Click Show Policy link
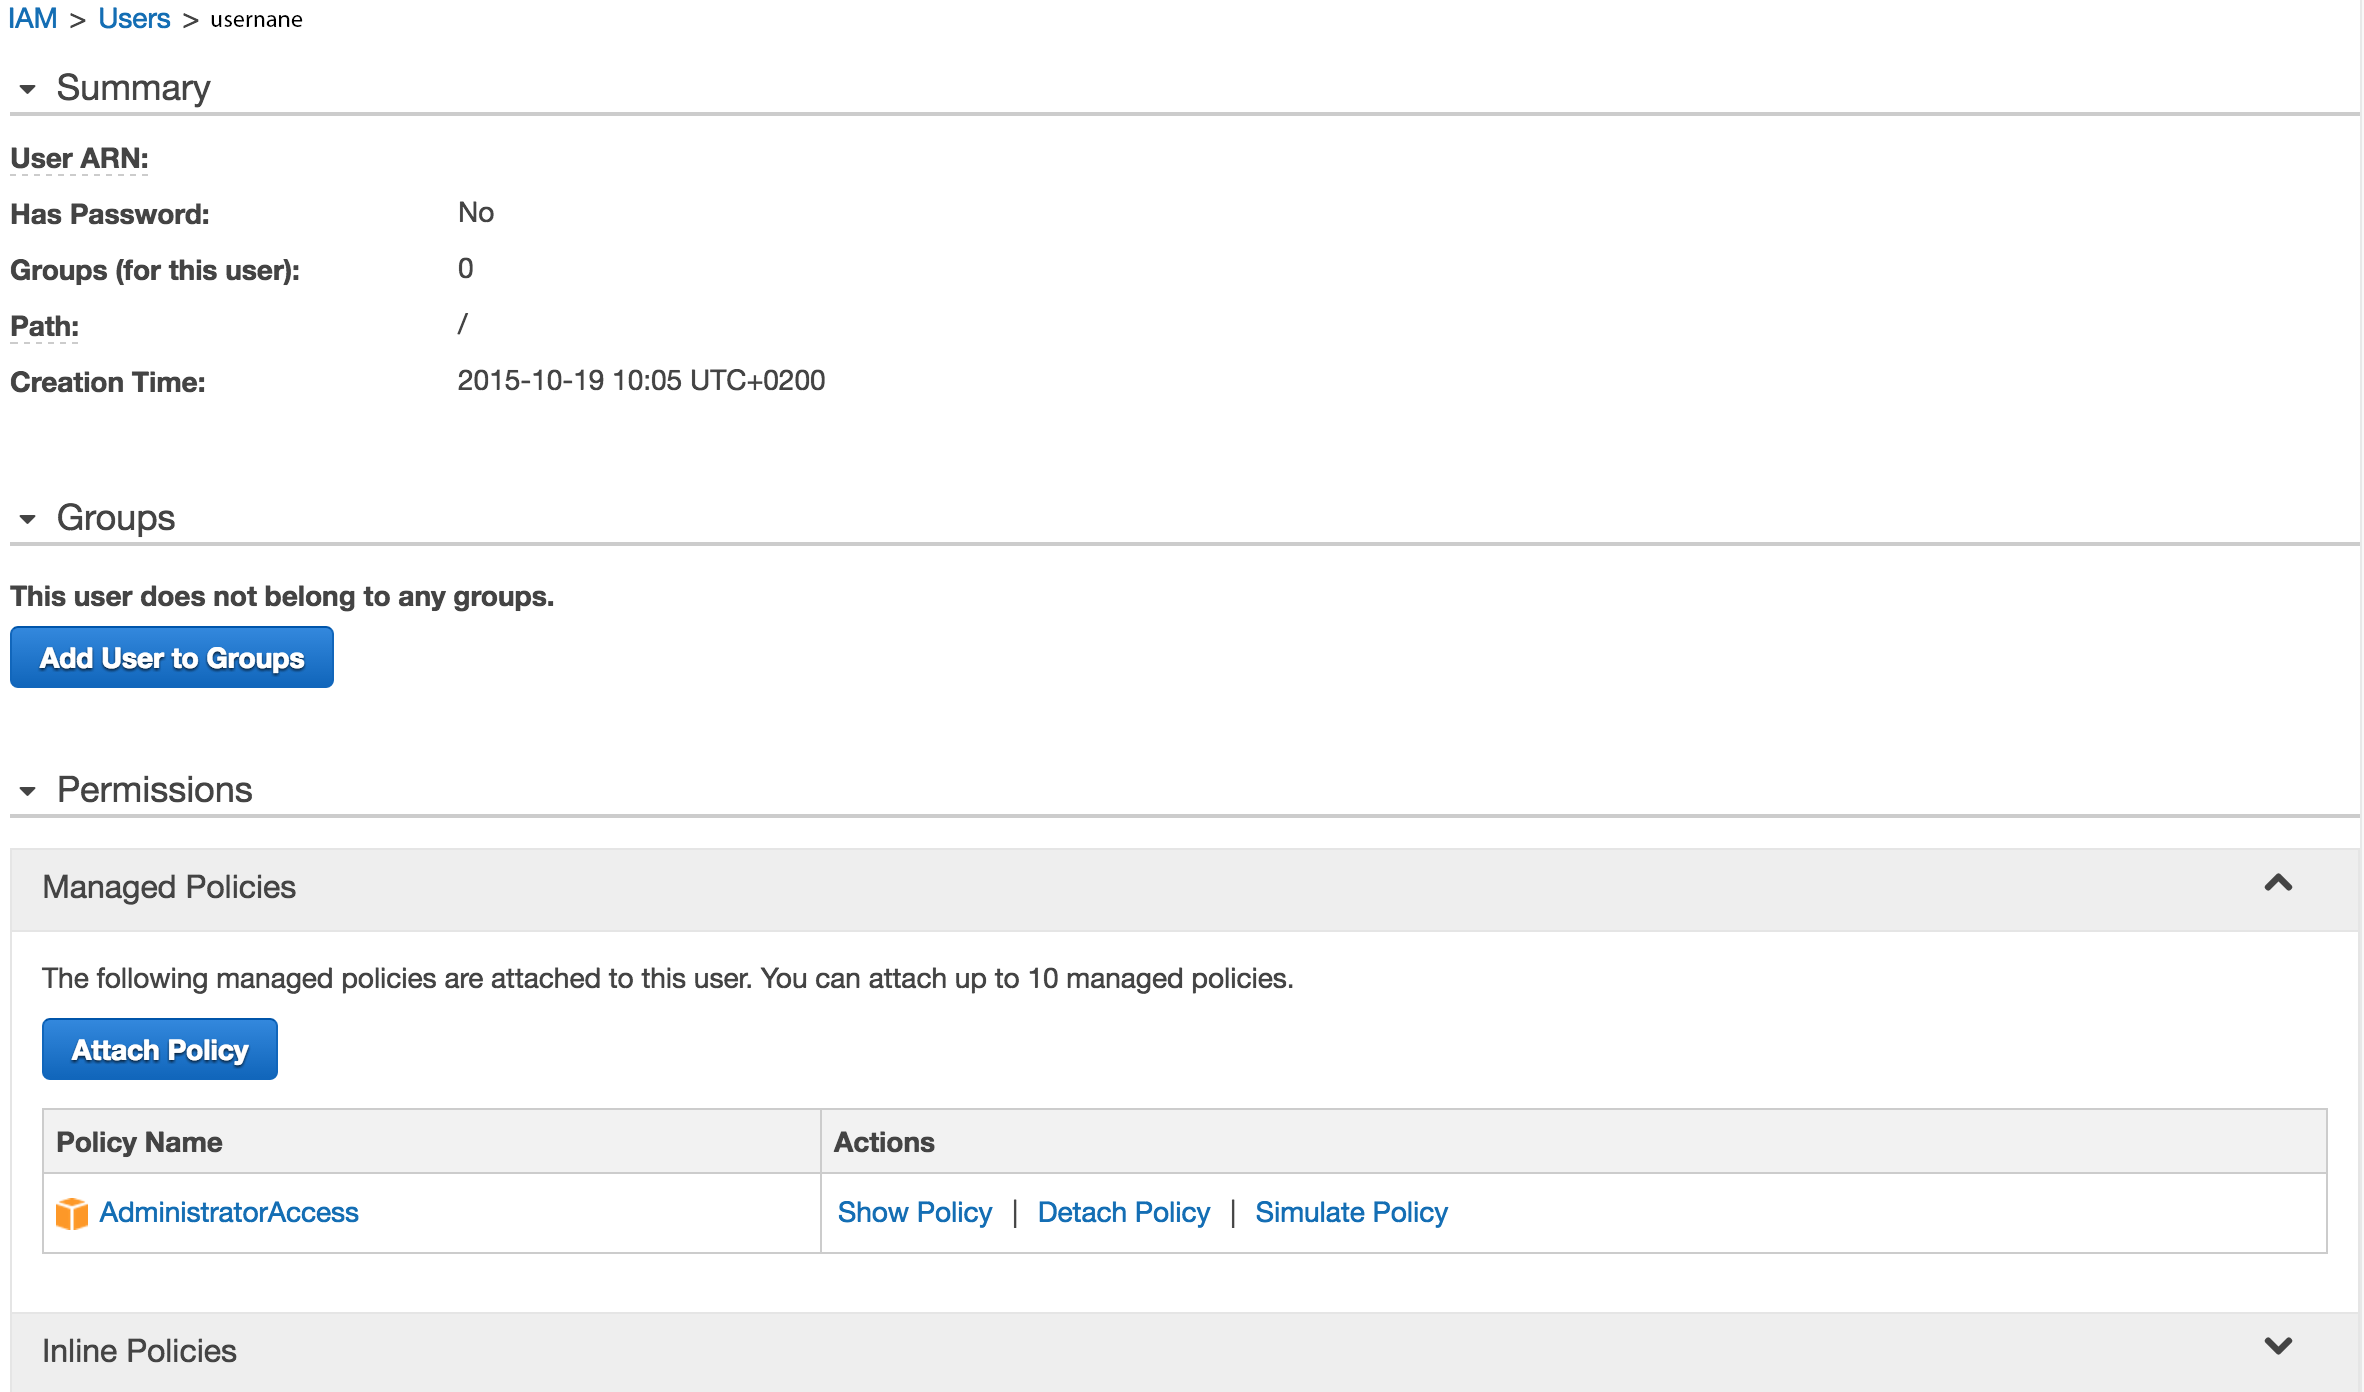 (x=914, y=1212)
